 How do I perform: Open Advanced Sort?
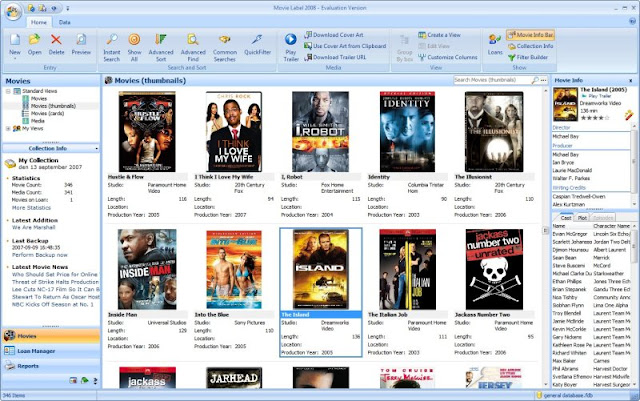pyautogui.click(x=161, y=47)
